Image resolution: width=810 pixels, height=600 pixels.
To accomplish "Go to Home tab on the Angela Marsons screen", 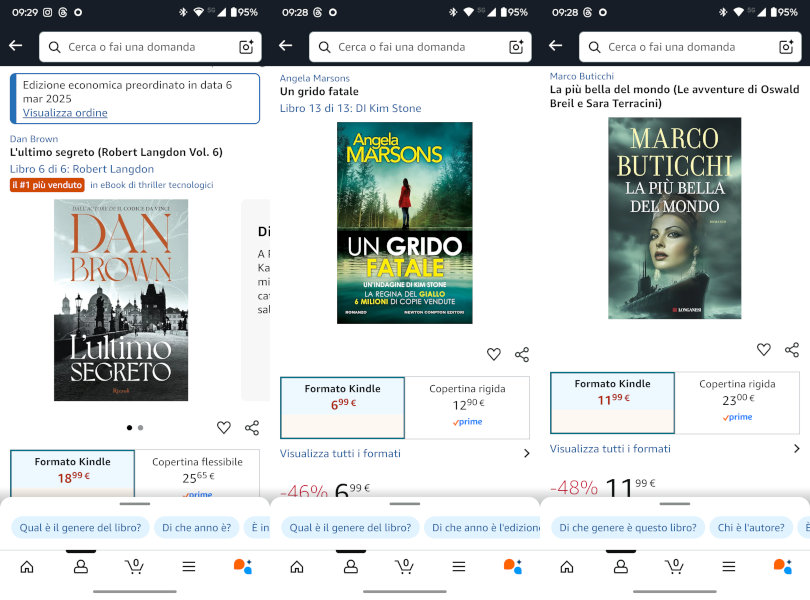I will [x=297, y=567].
